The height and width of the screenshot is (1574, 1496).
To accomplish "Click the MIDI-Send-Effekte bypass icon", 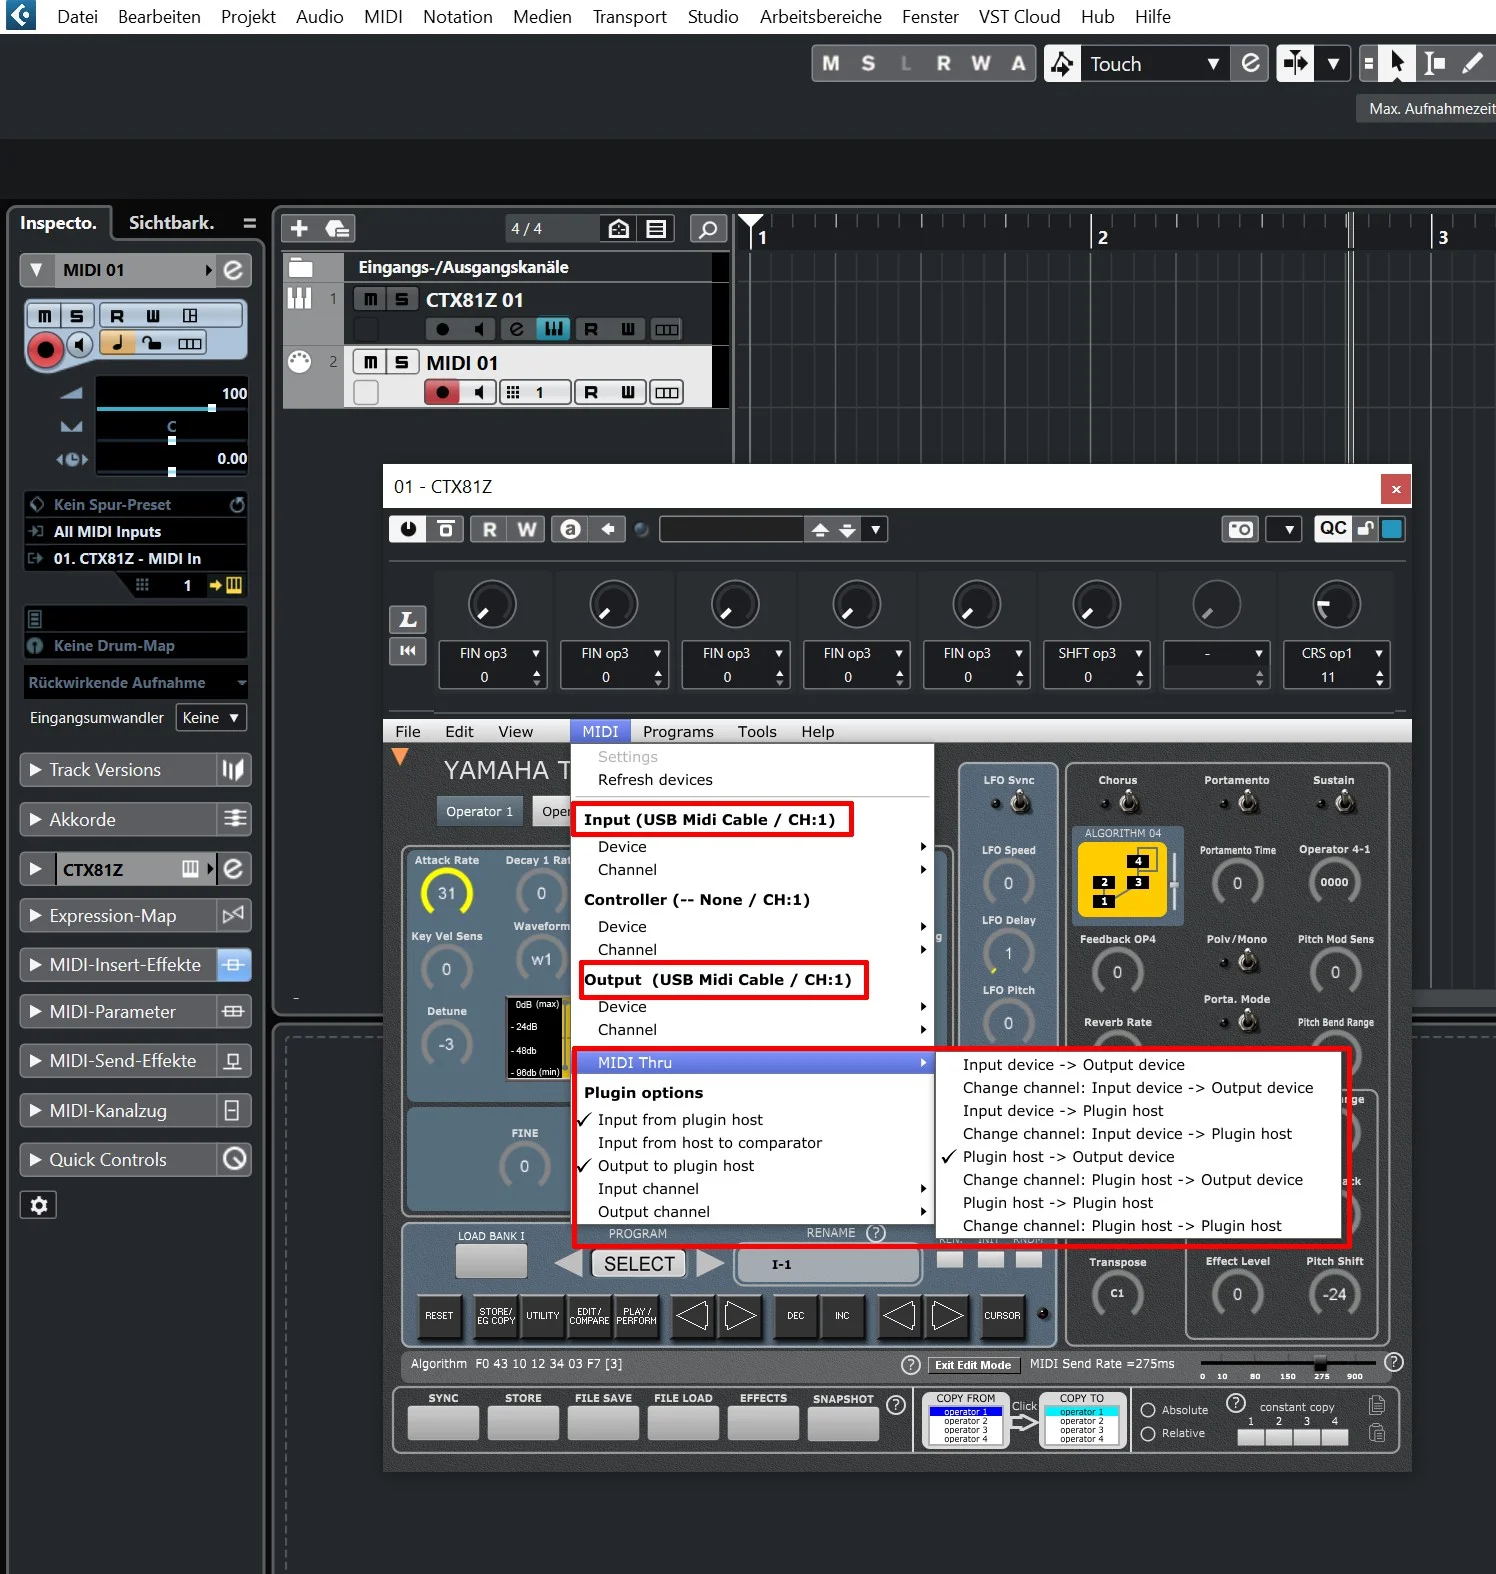I will point(233,1061).
